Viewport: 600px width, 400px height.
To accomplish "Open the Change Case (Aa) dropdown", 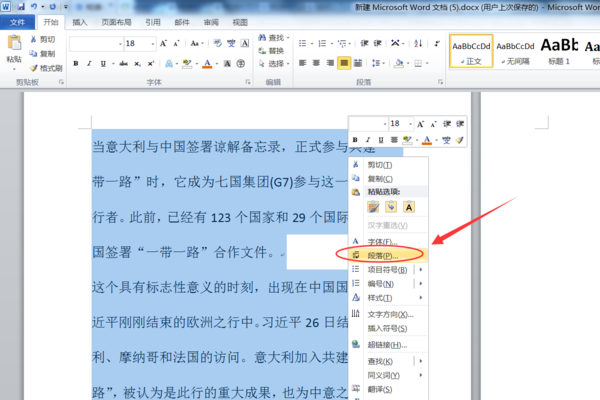I will pos(197,44).
